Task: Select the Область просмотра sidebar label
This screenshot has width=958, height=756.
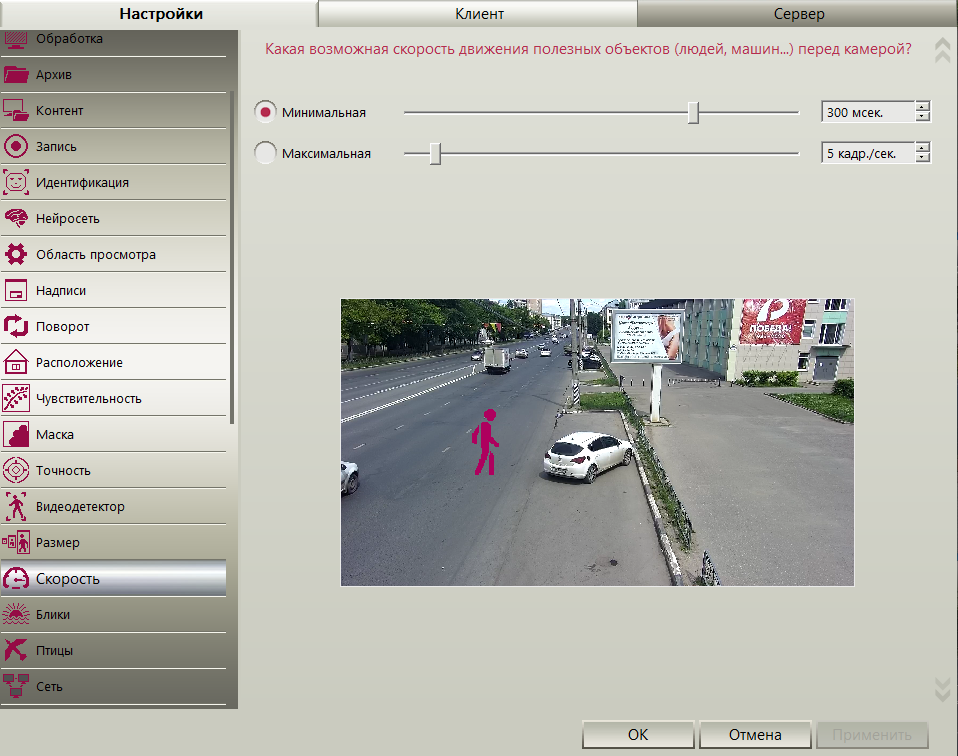Action: [x=96, y=255]
